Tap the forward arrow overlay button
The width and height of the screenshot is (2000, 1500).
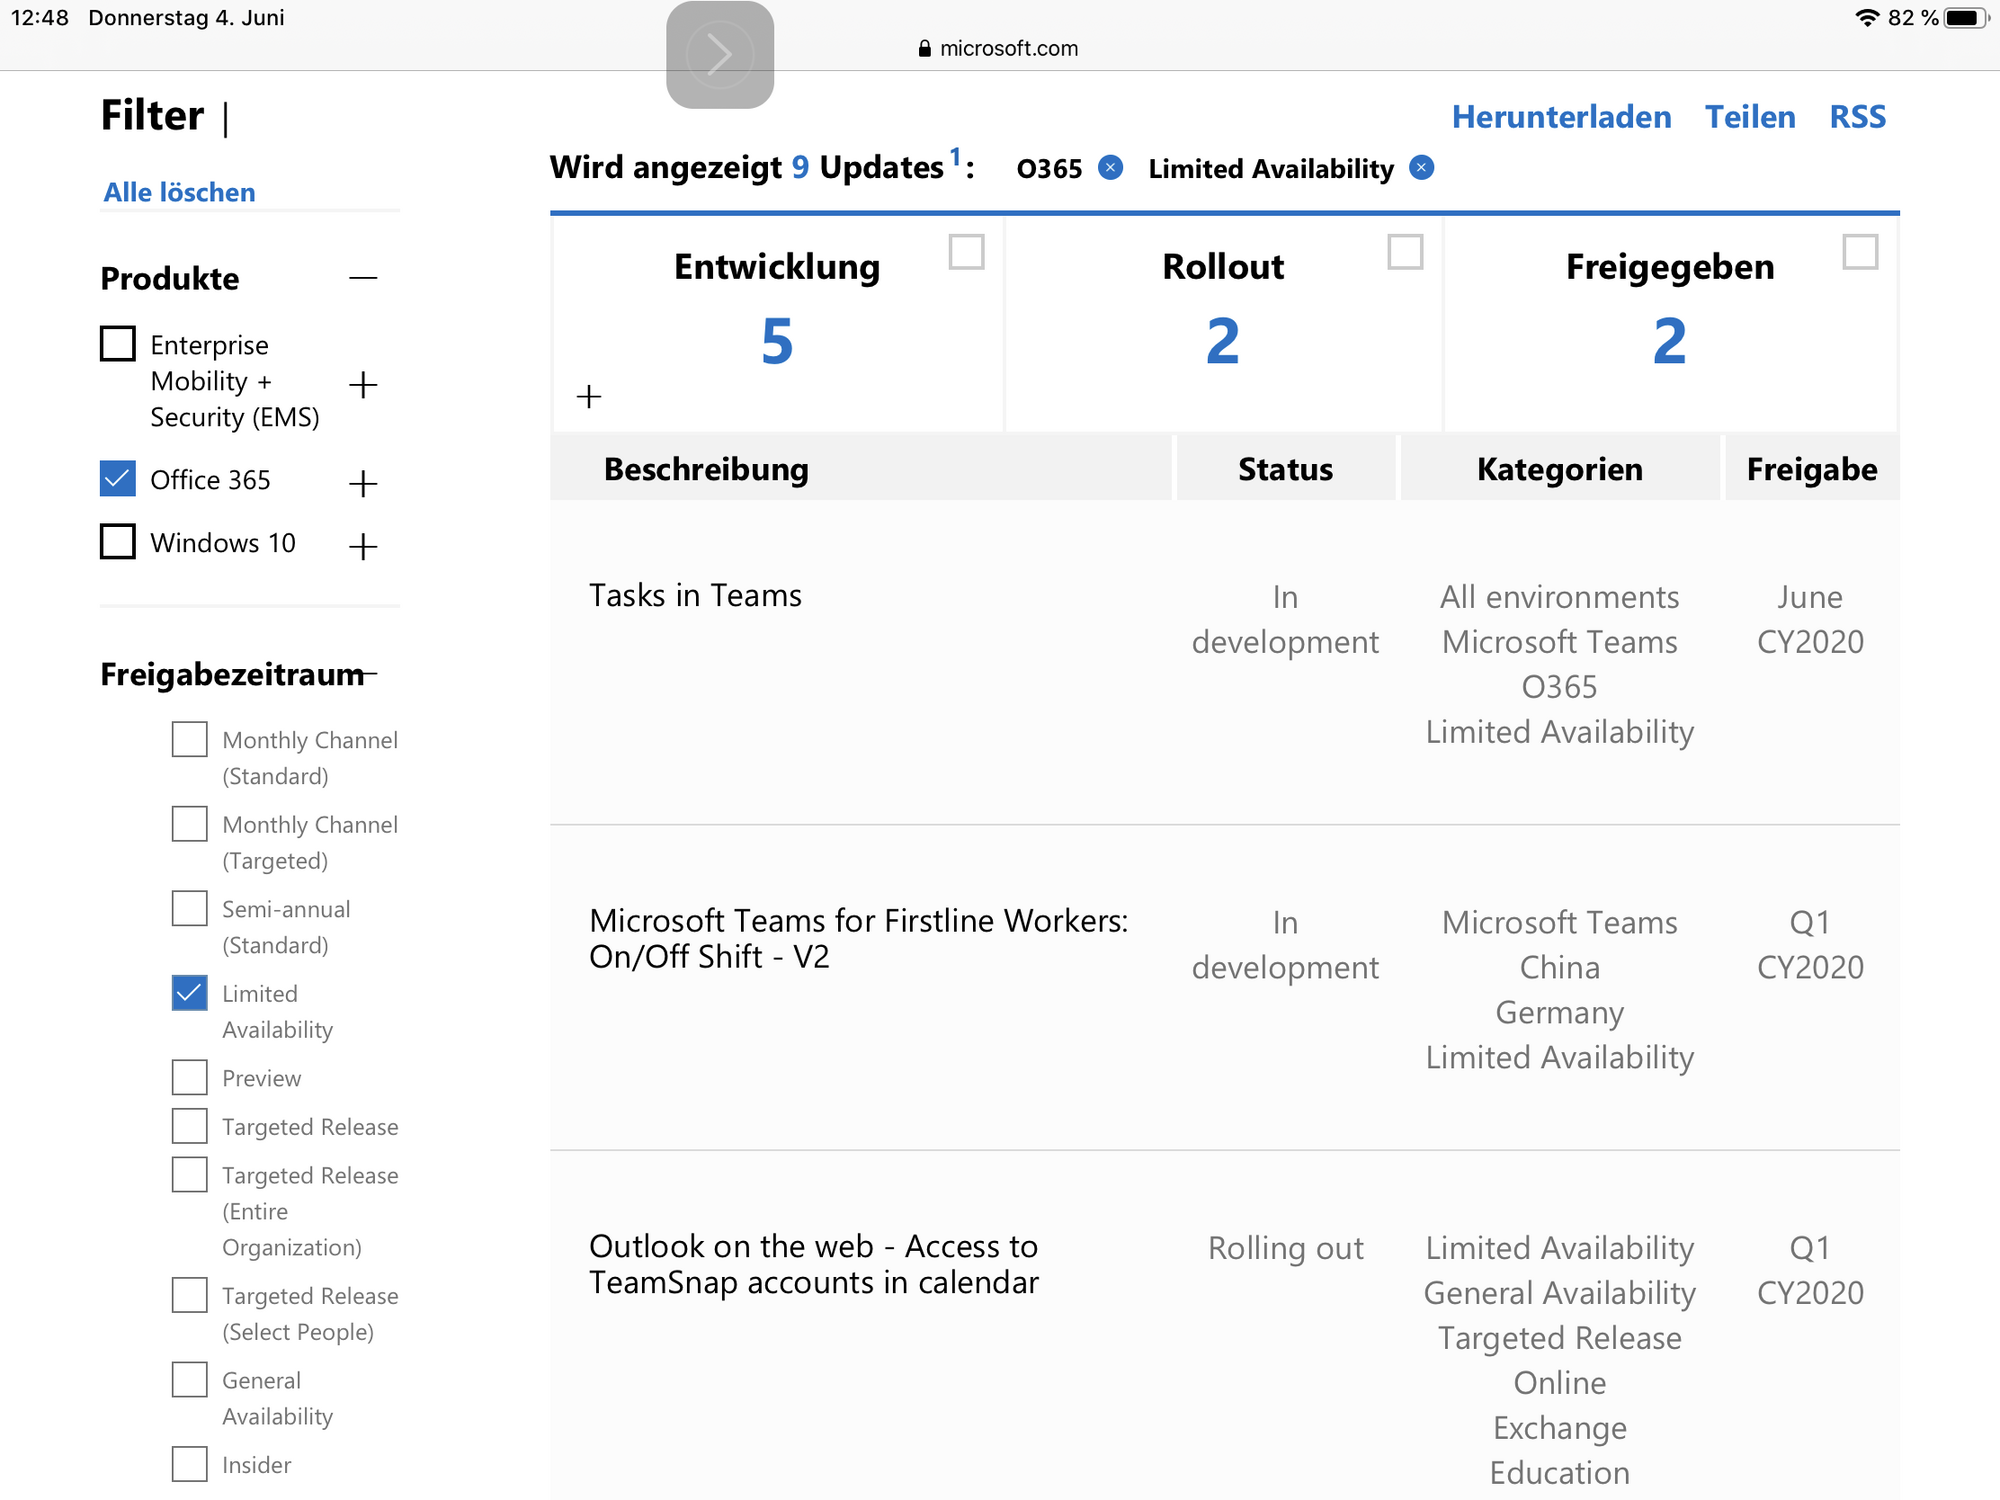[x=720, y=54]
